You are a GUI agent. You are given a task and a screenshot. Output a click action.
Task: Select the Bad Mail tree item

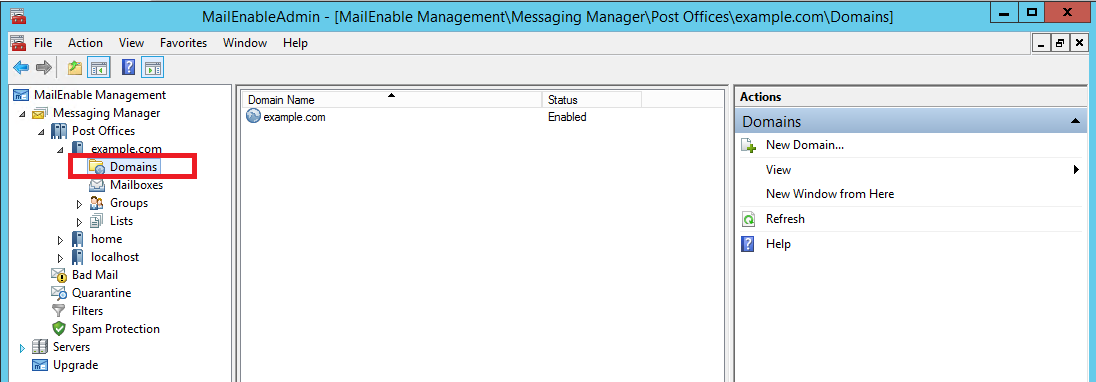[94, 275]
